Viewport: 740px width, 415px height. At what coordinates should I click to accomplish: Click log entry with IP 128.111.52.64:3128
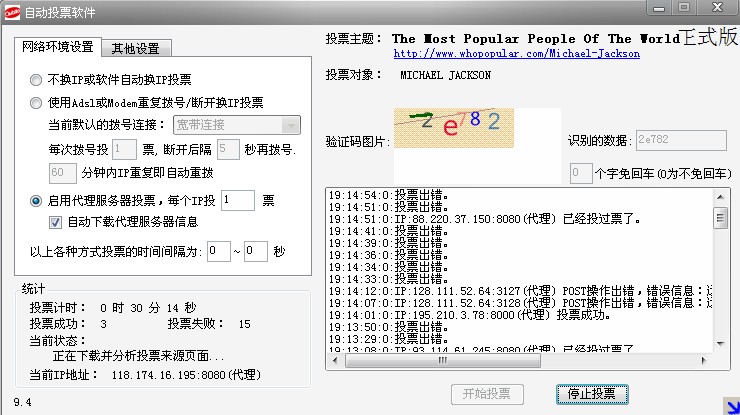click(521, 303)
